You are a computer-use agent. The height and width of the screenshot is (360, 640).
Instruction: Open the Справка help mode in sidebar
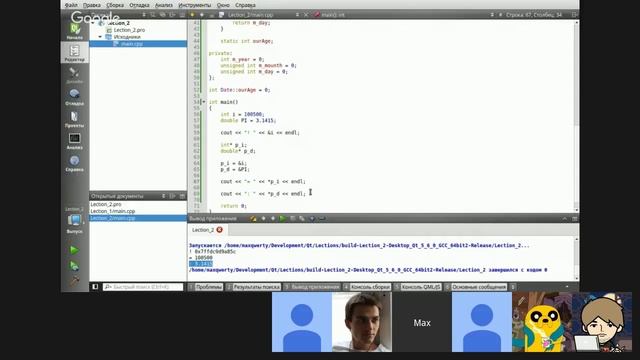pos(74,163)
